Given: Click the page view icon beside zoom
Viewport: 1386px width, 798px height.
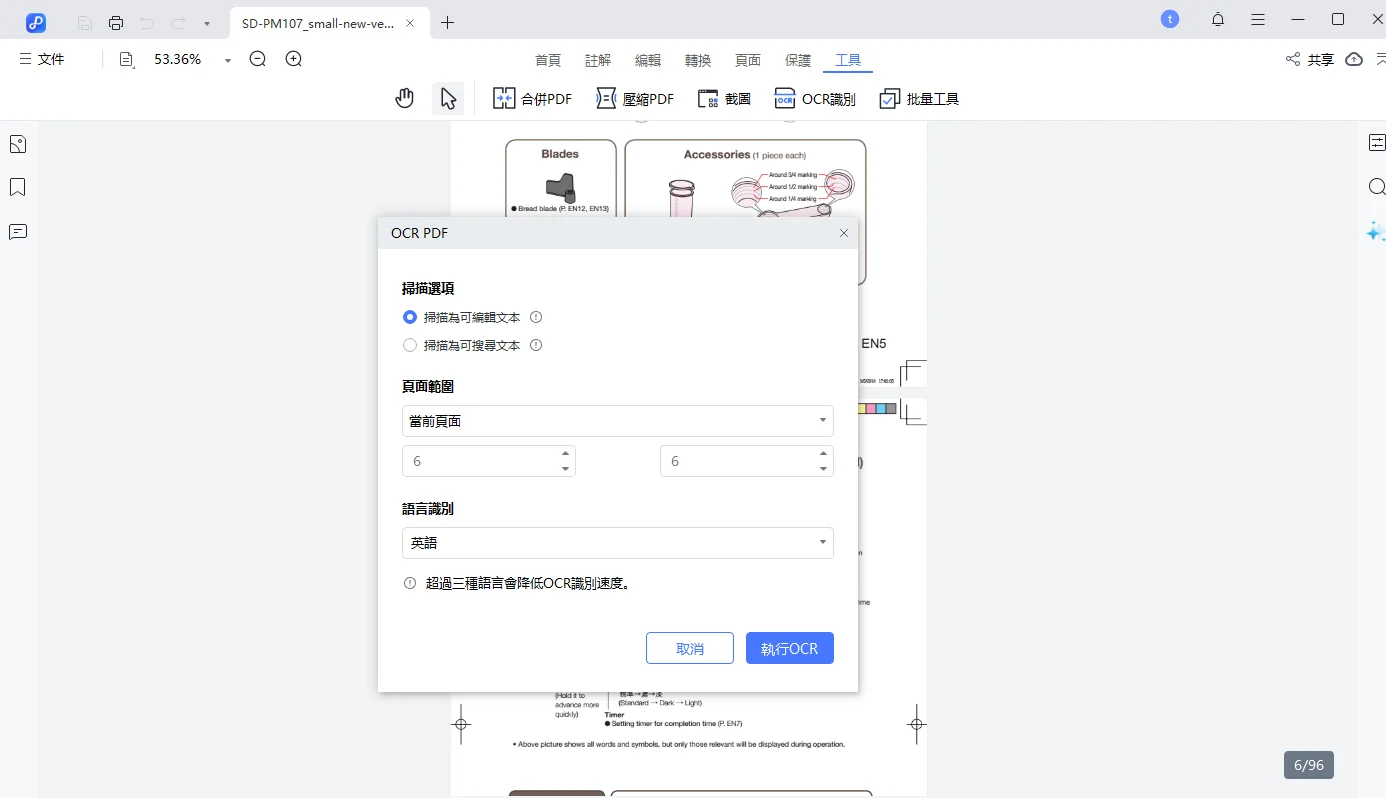Looking at the screenshot, I should pos(127,60).
